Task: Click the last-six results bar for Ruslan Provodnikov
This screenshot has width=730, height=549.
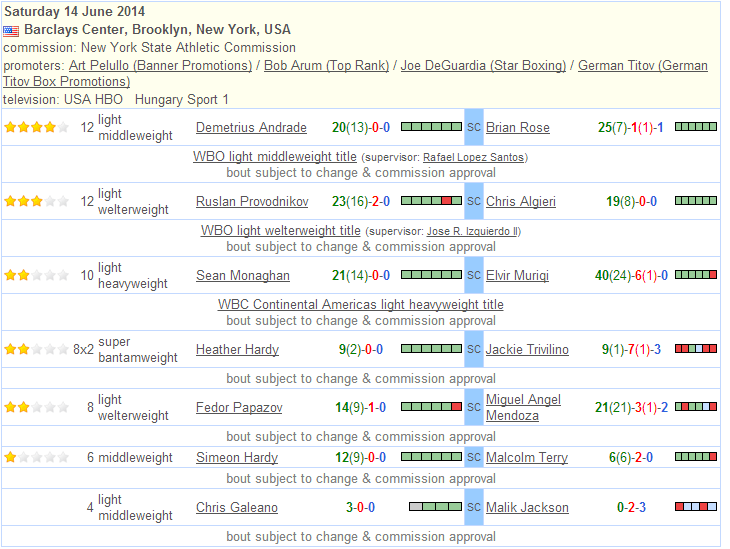Action: pos(431,201)
